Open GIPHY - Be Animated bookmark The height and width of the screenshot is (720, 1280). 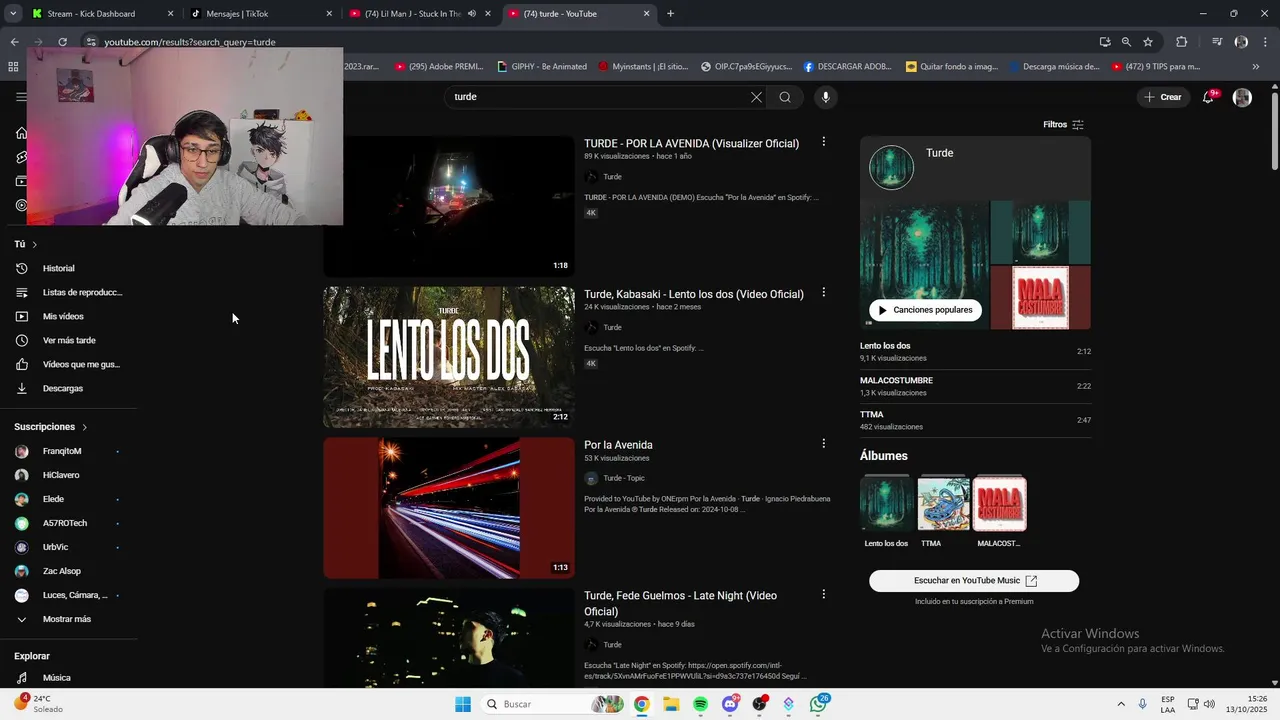point(543,67)
